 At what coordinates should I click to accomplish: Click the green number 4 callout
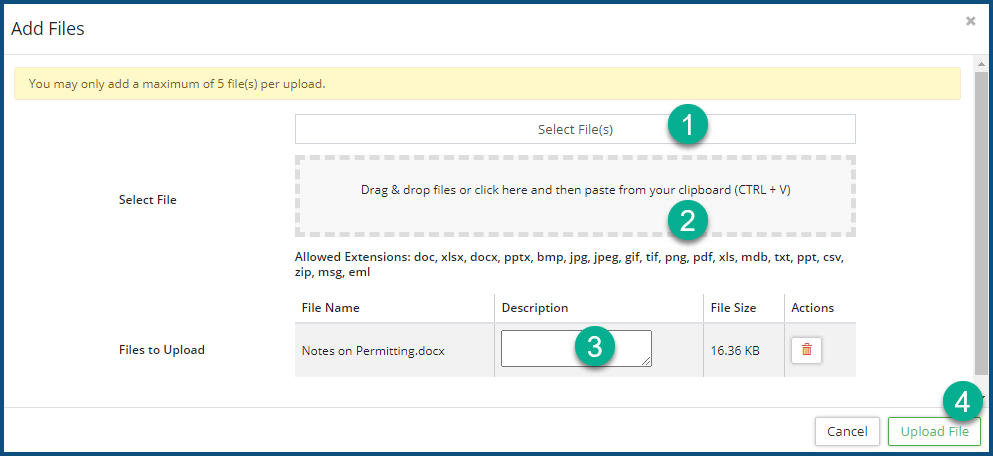(x=961, y=402)
